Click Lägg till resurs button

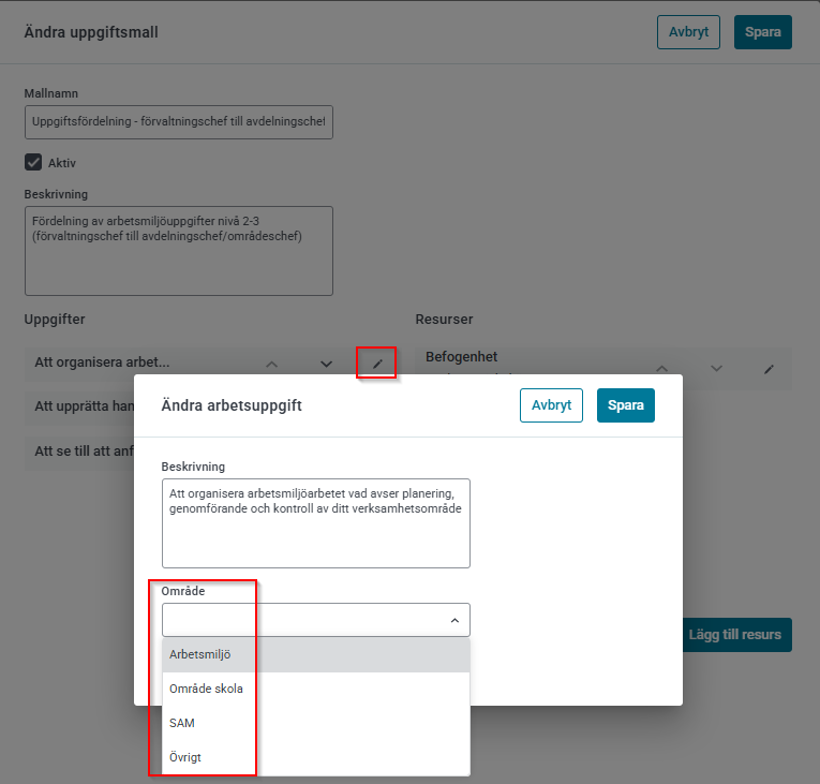pyautogui.click(x=737, y=635)
